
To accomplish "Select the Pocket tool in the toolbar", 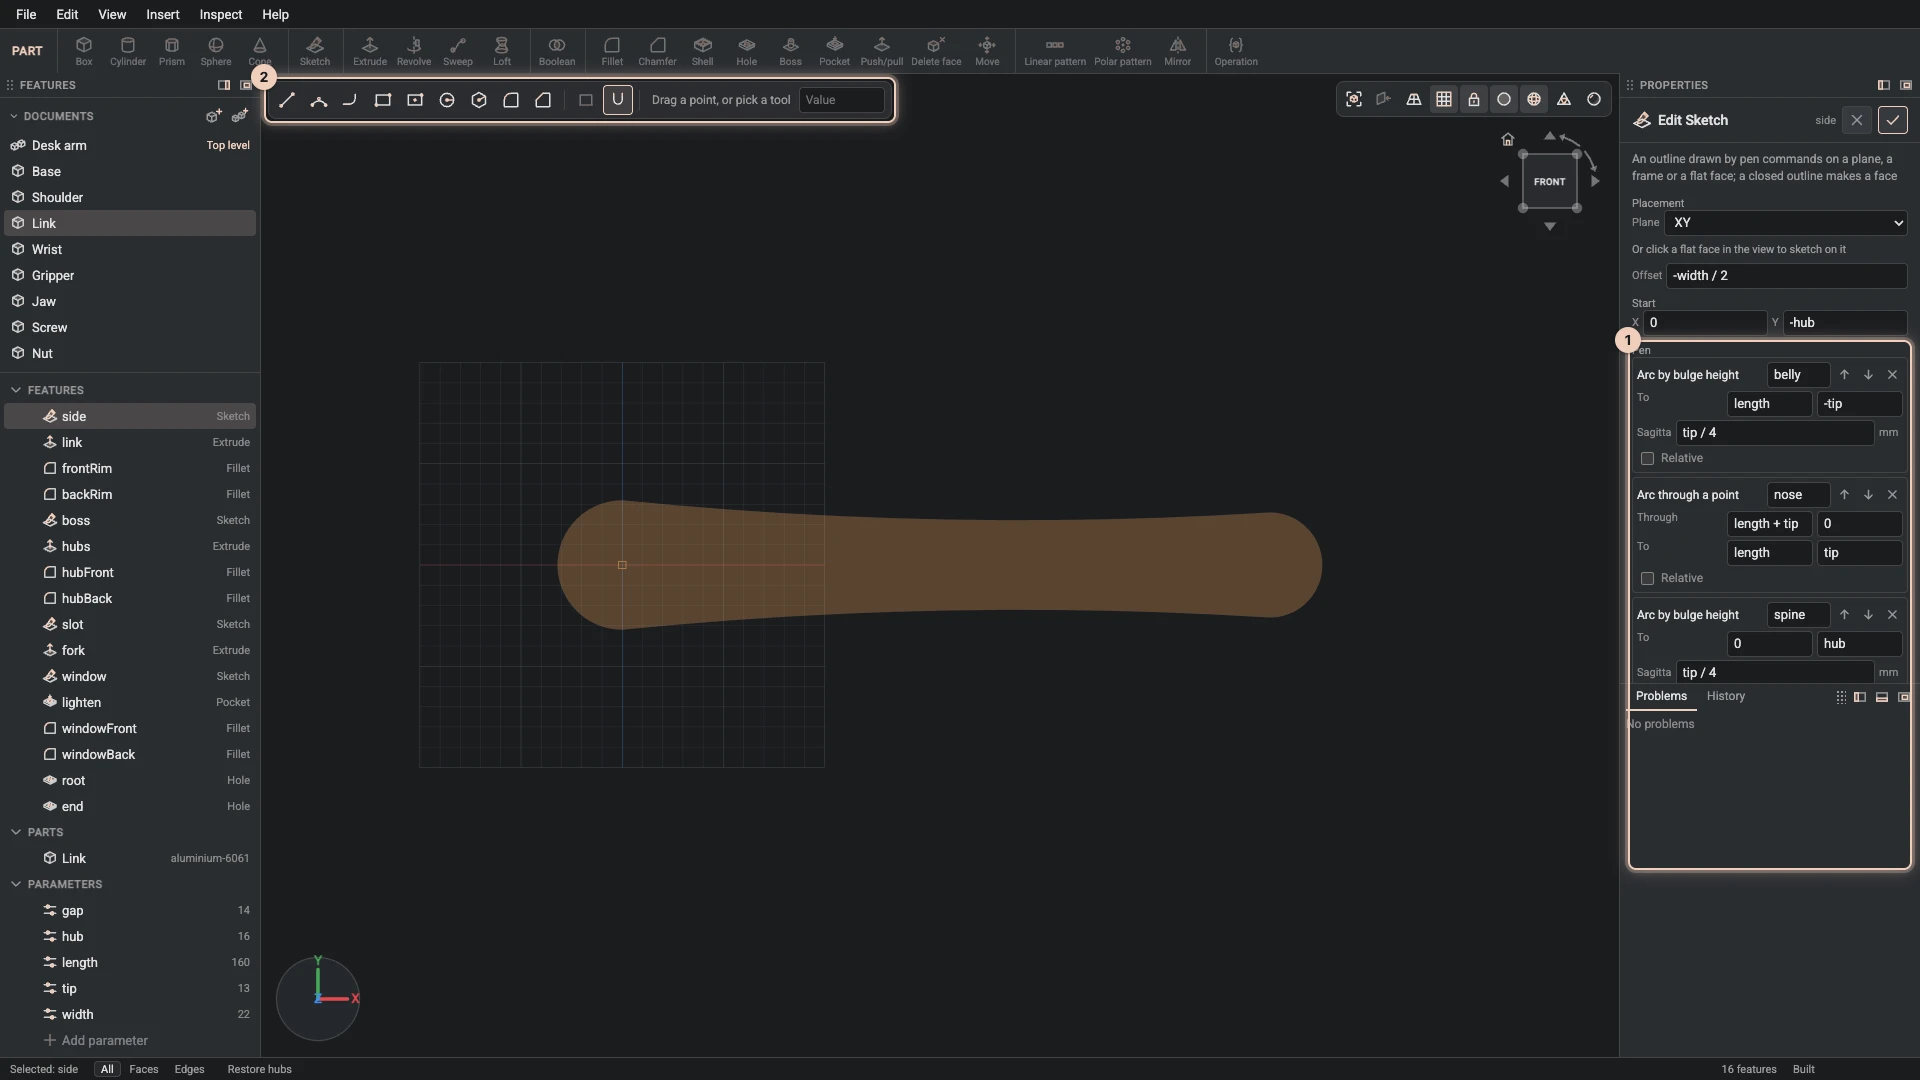I will (835, 51).
